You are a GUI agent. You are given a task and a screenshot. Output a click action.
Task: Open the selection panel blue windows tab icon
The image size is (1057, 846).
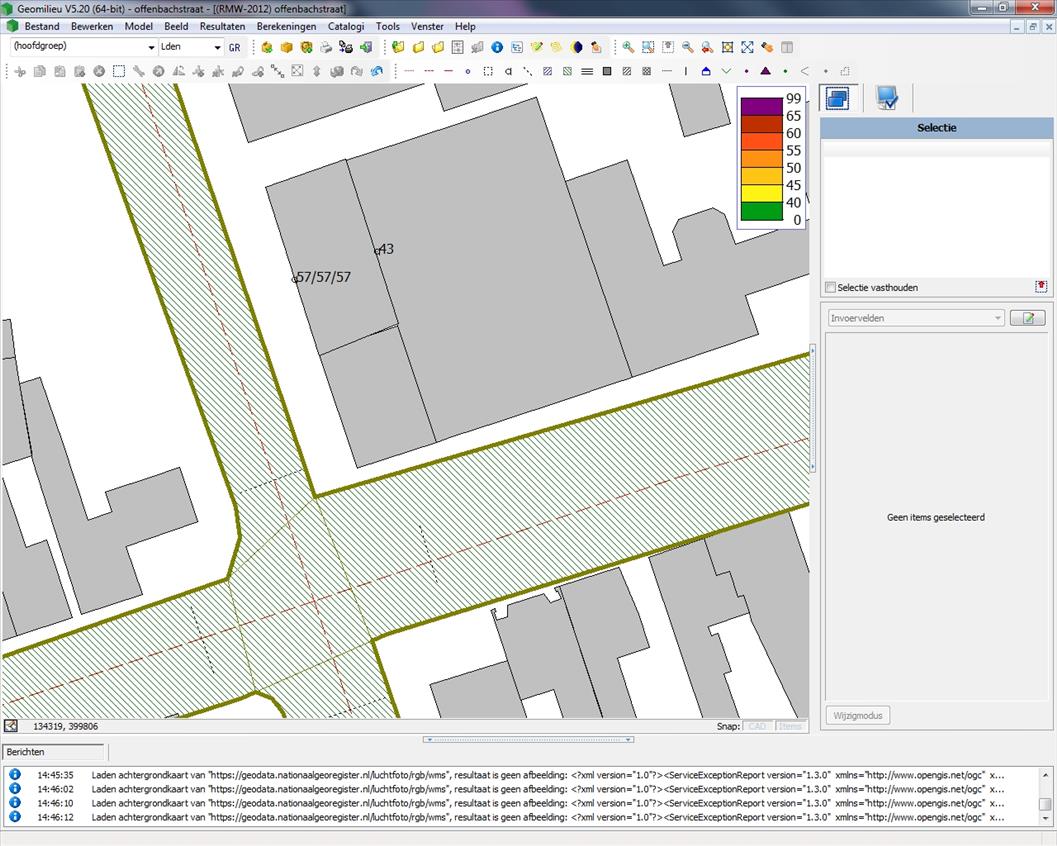[x=837, y=98]
